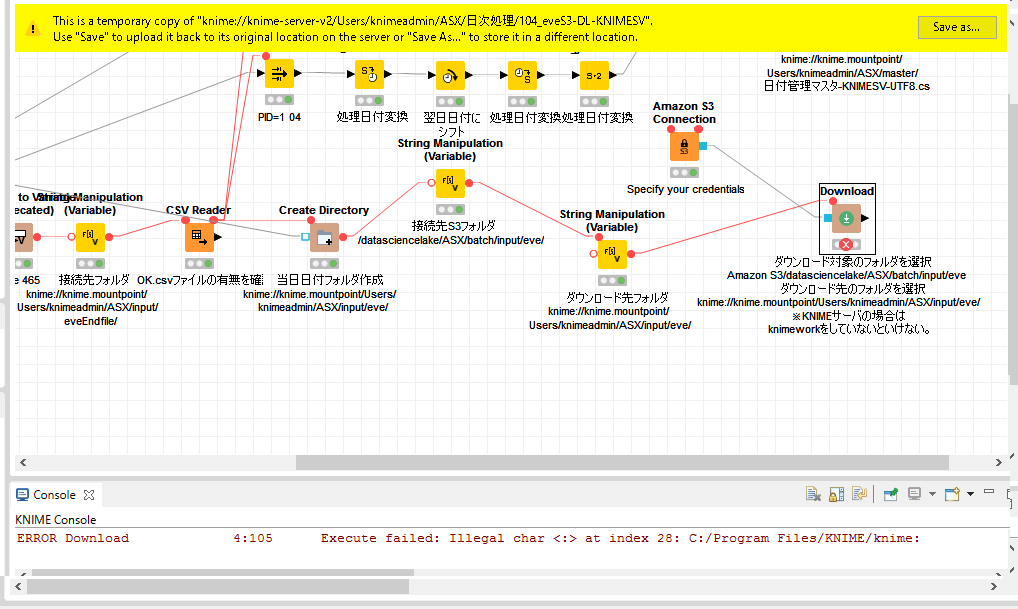This screenshot has height=609, width=1018.
Task: Click the blue output port of Amazon S3 Connection
Action: click(703, 146)
